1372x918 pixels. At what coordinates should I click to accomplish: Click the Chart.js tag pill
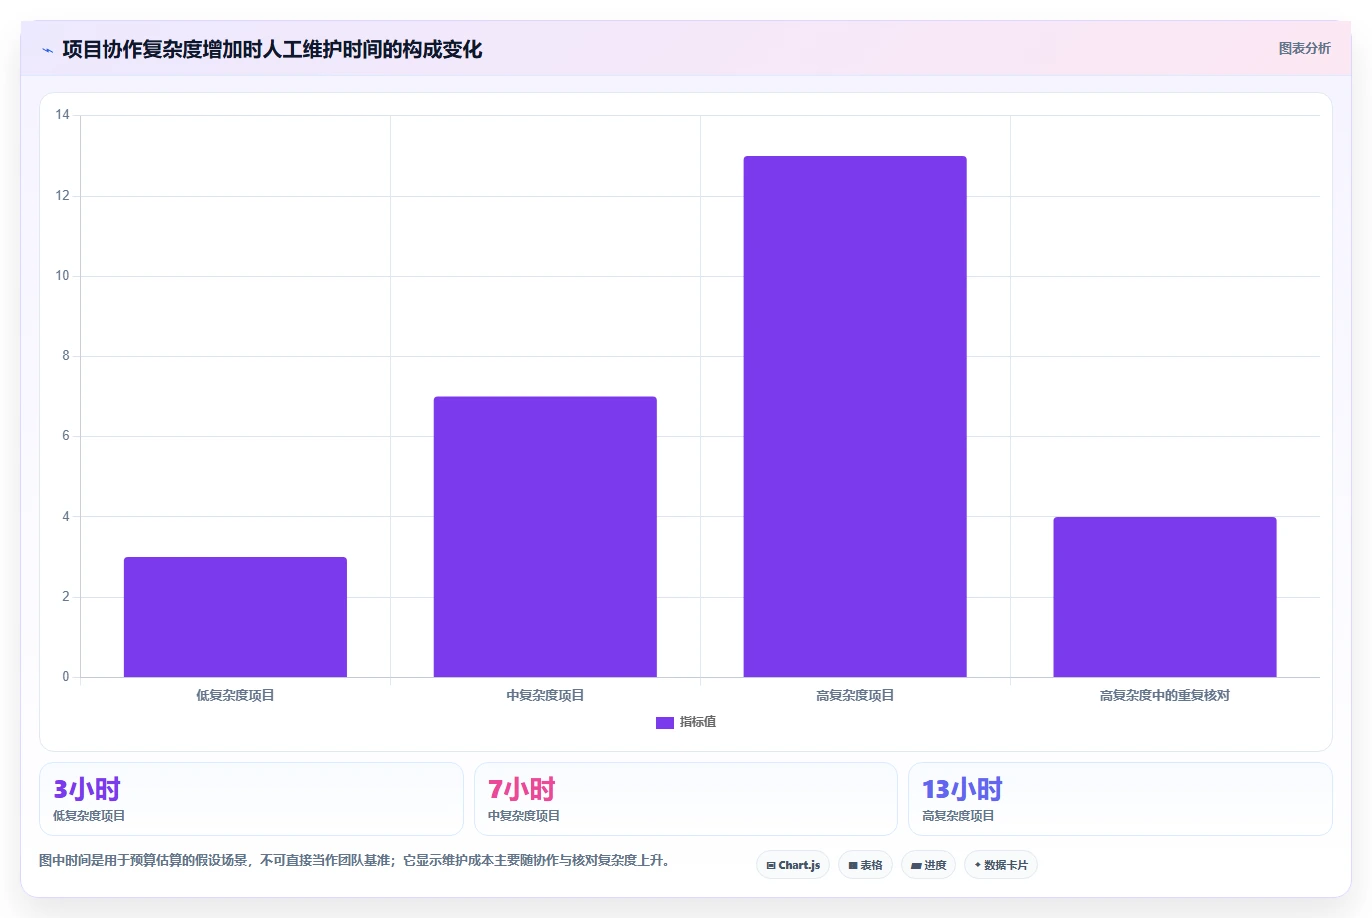[793, 865]
